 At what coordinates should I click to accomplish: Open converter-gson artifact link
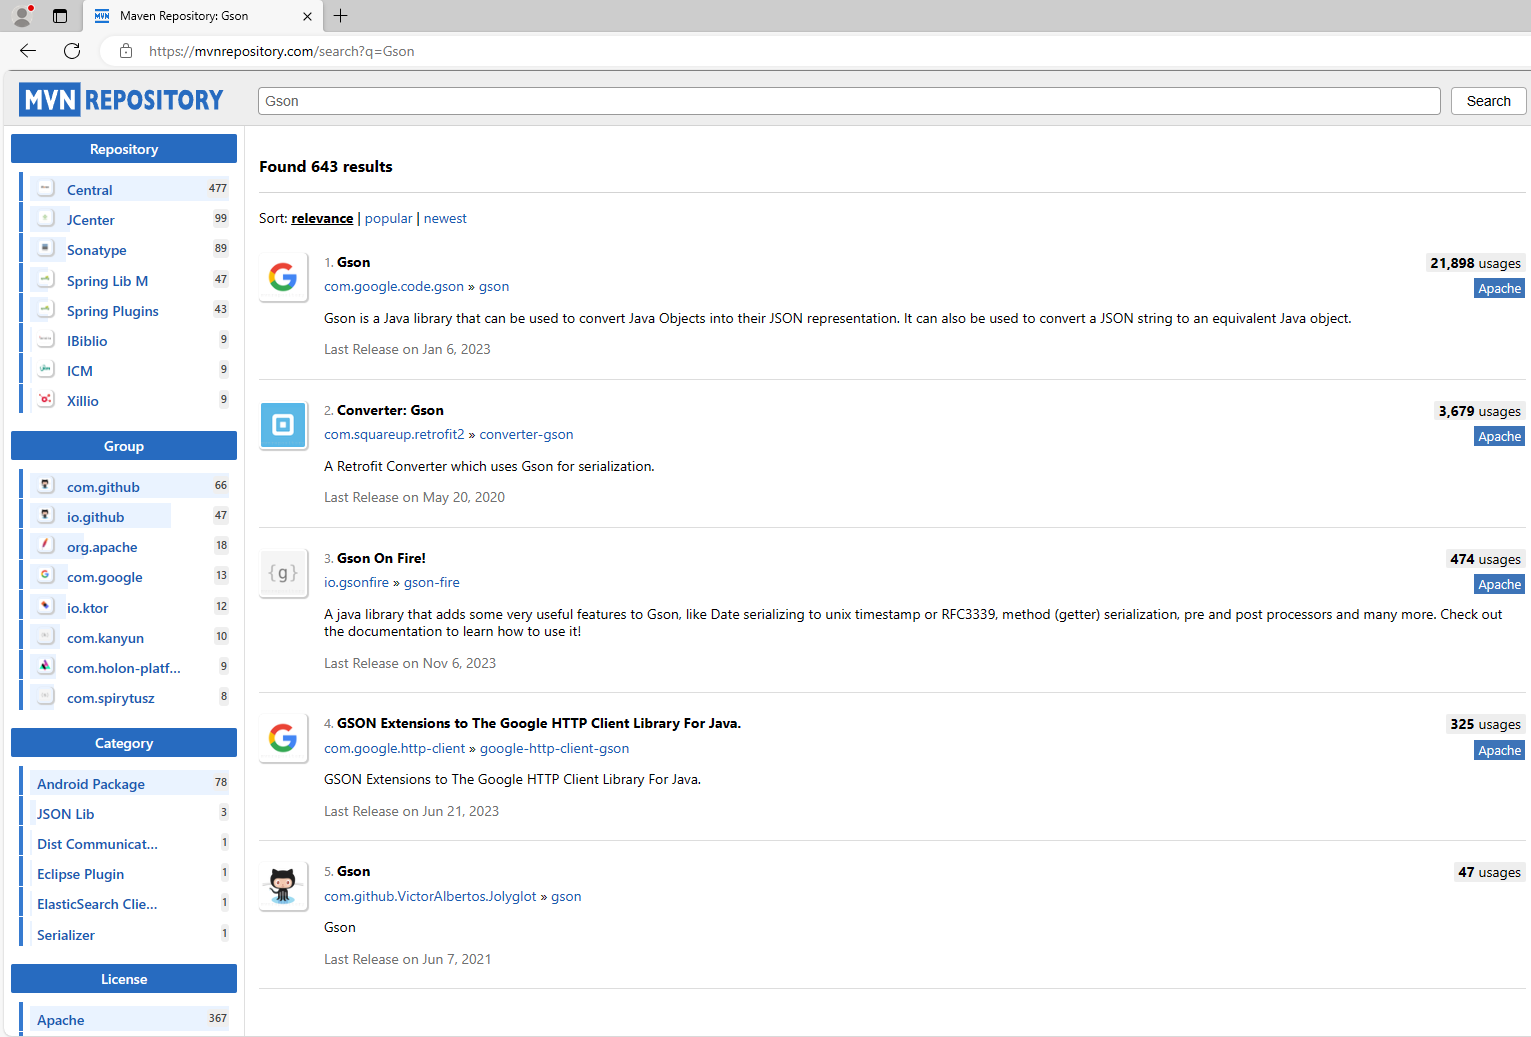[526, 434]
